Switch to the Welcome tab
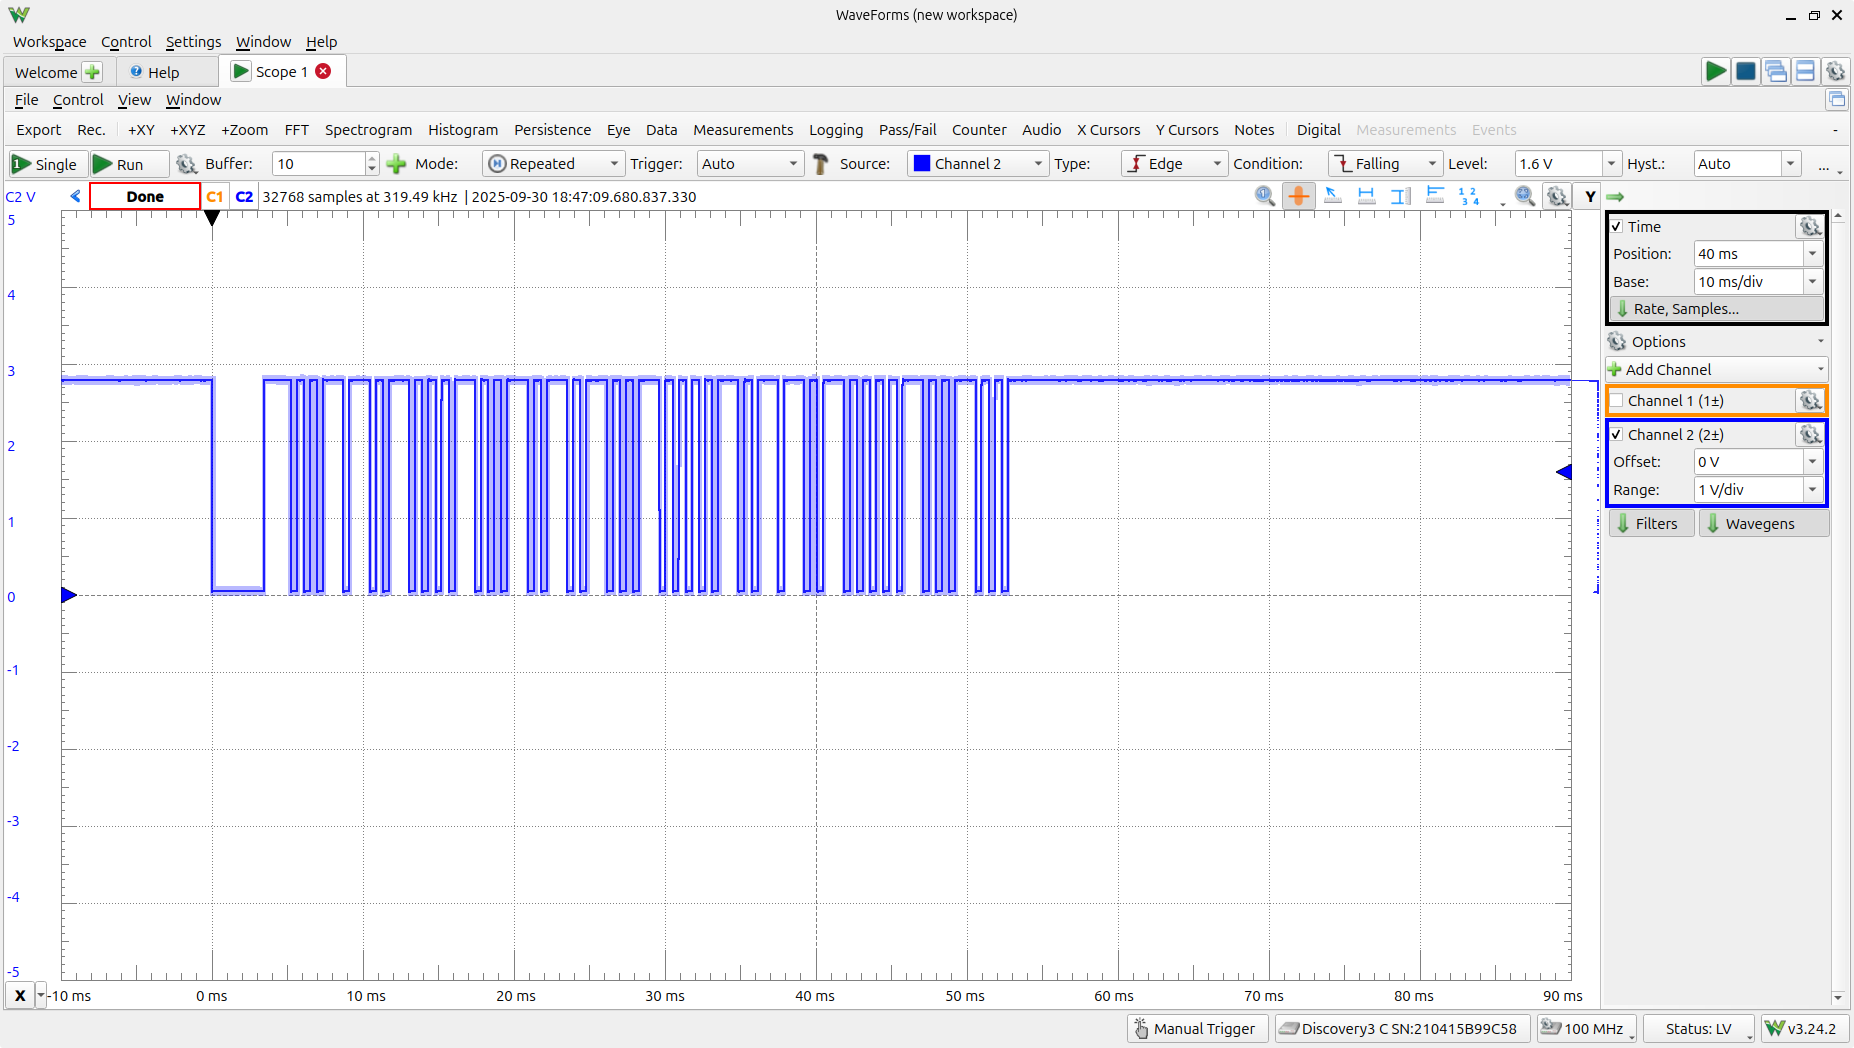This screenshot has width=1854, height=1048. click(46, 72)
